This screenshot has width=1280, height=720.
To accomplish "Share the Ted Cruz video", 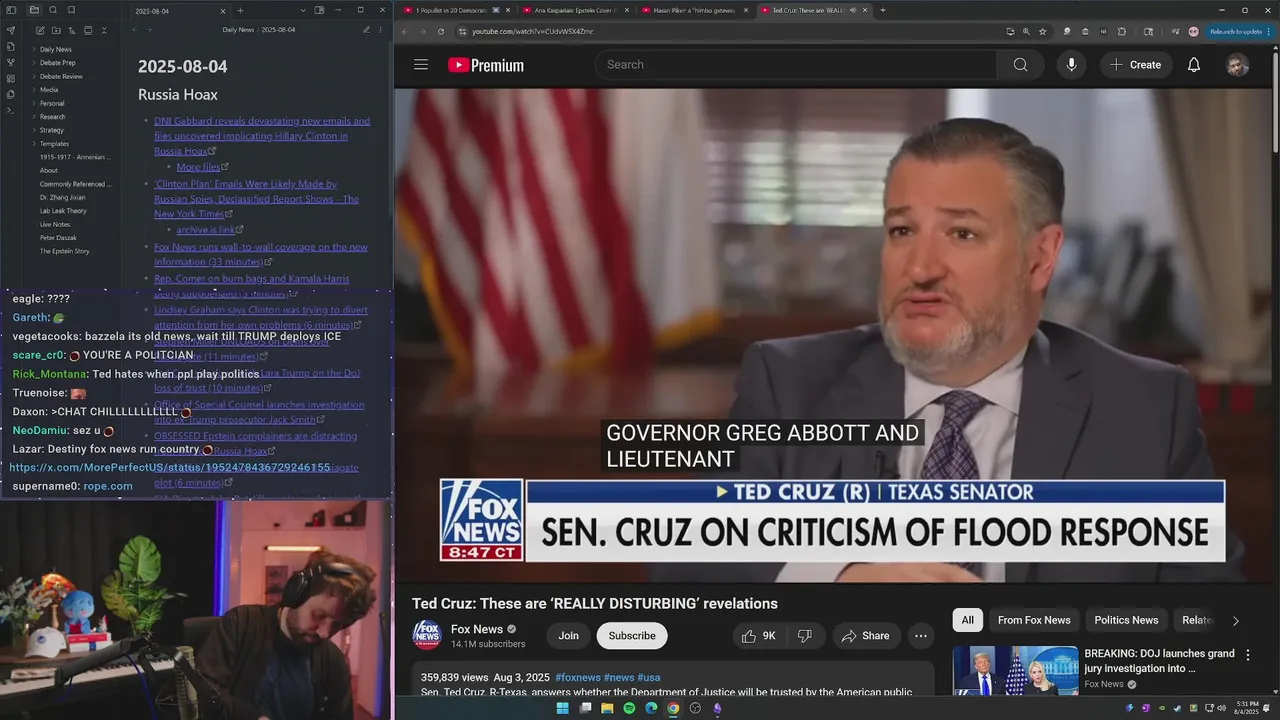I will (x=866, y=636).
